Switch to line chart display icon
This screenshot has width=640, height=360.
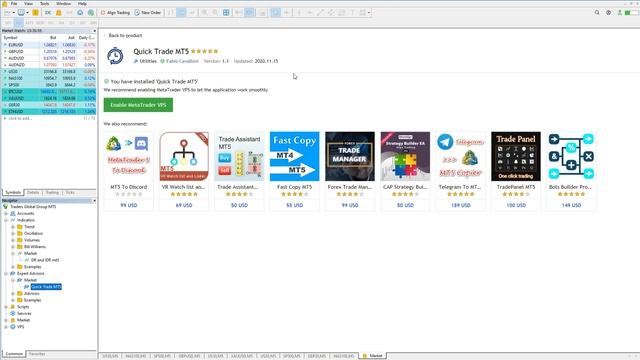192,13
